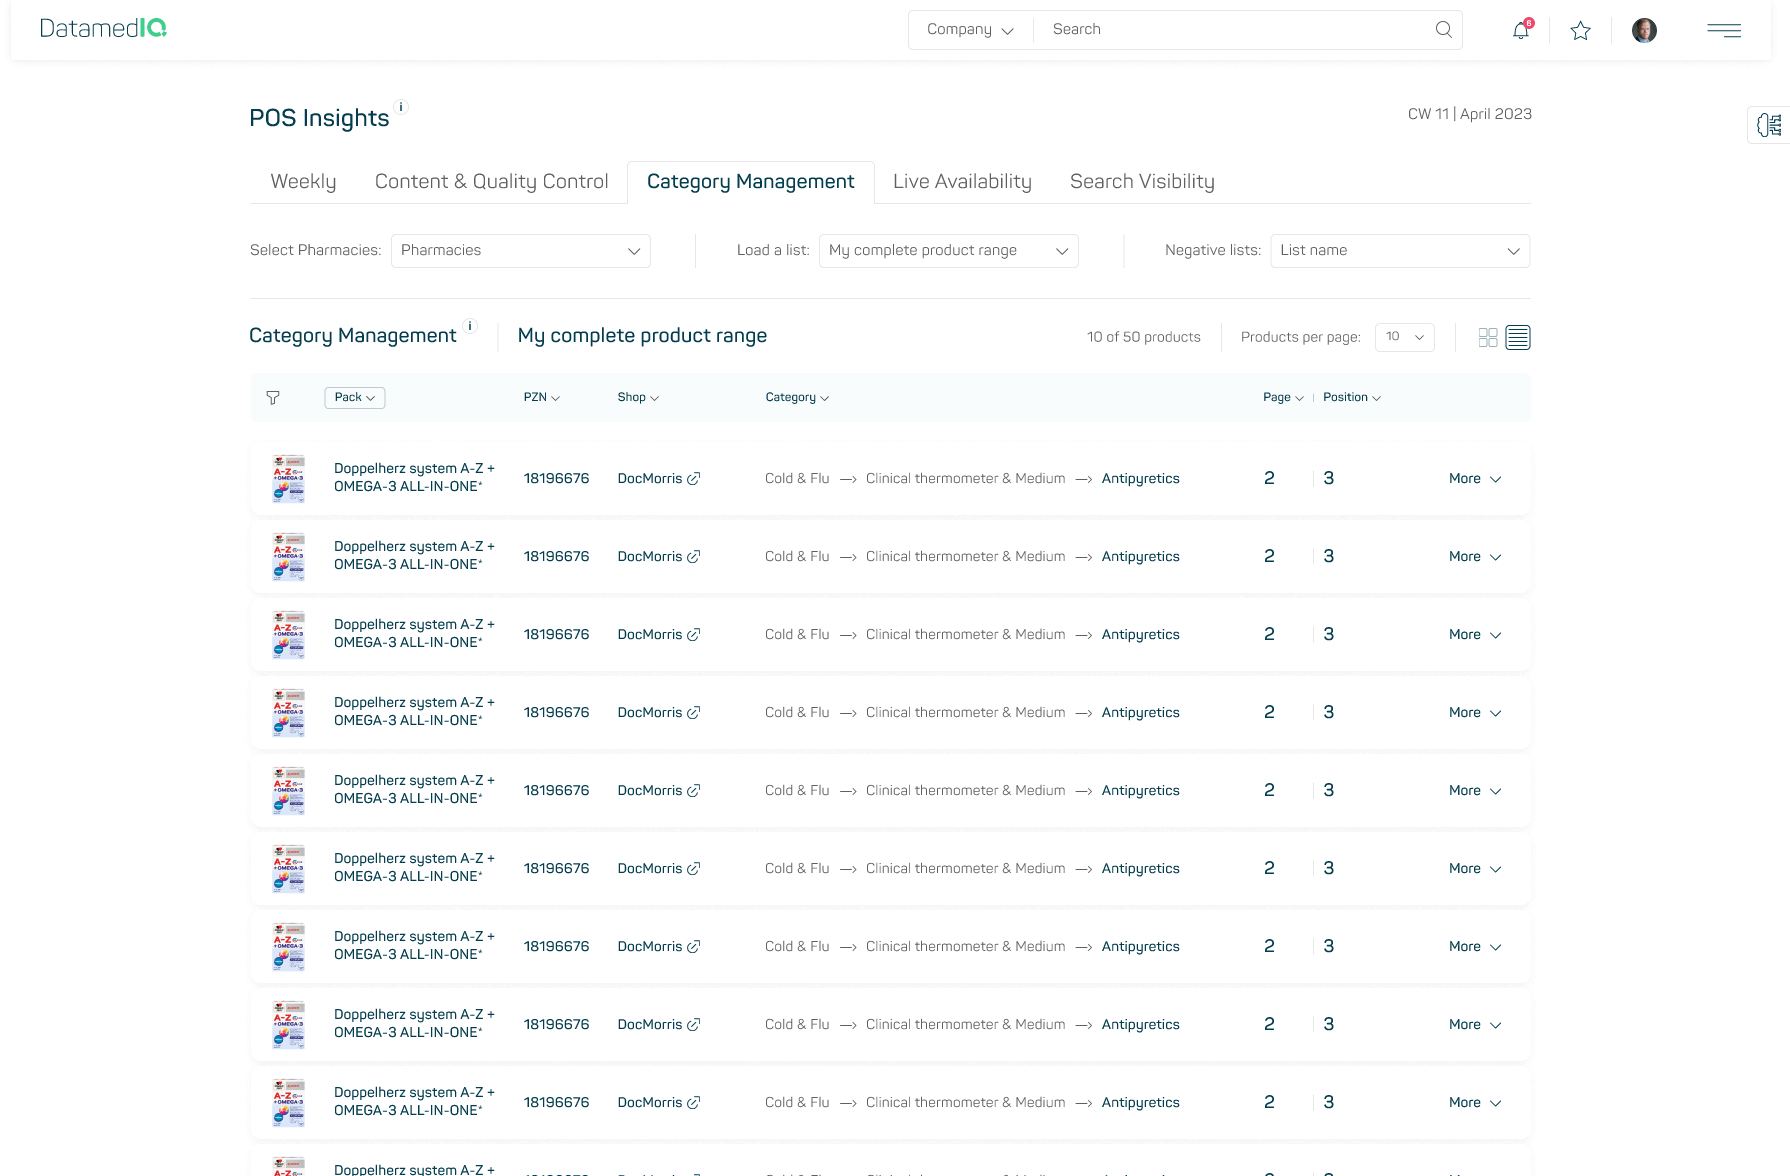This screenshot has width=1790, height=1176.
Task: Open DocMorris external link icon in sixth row
Action: point(694,869)
